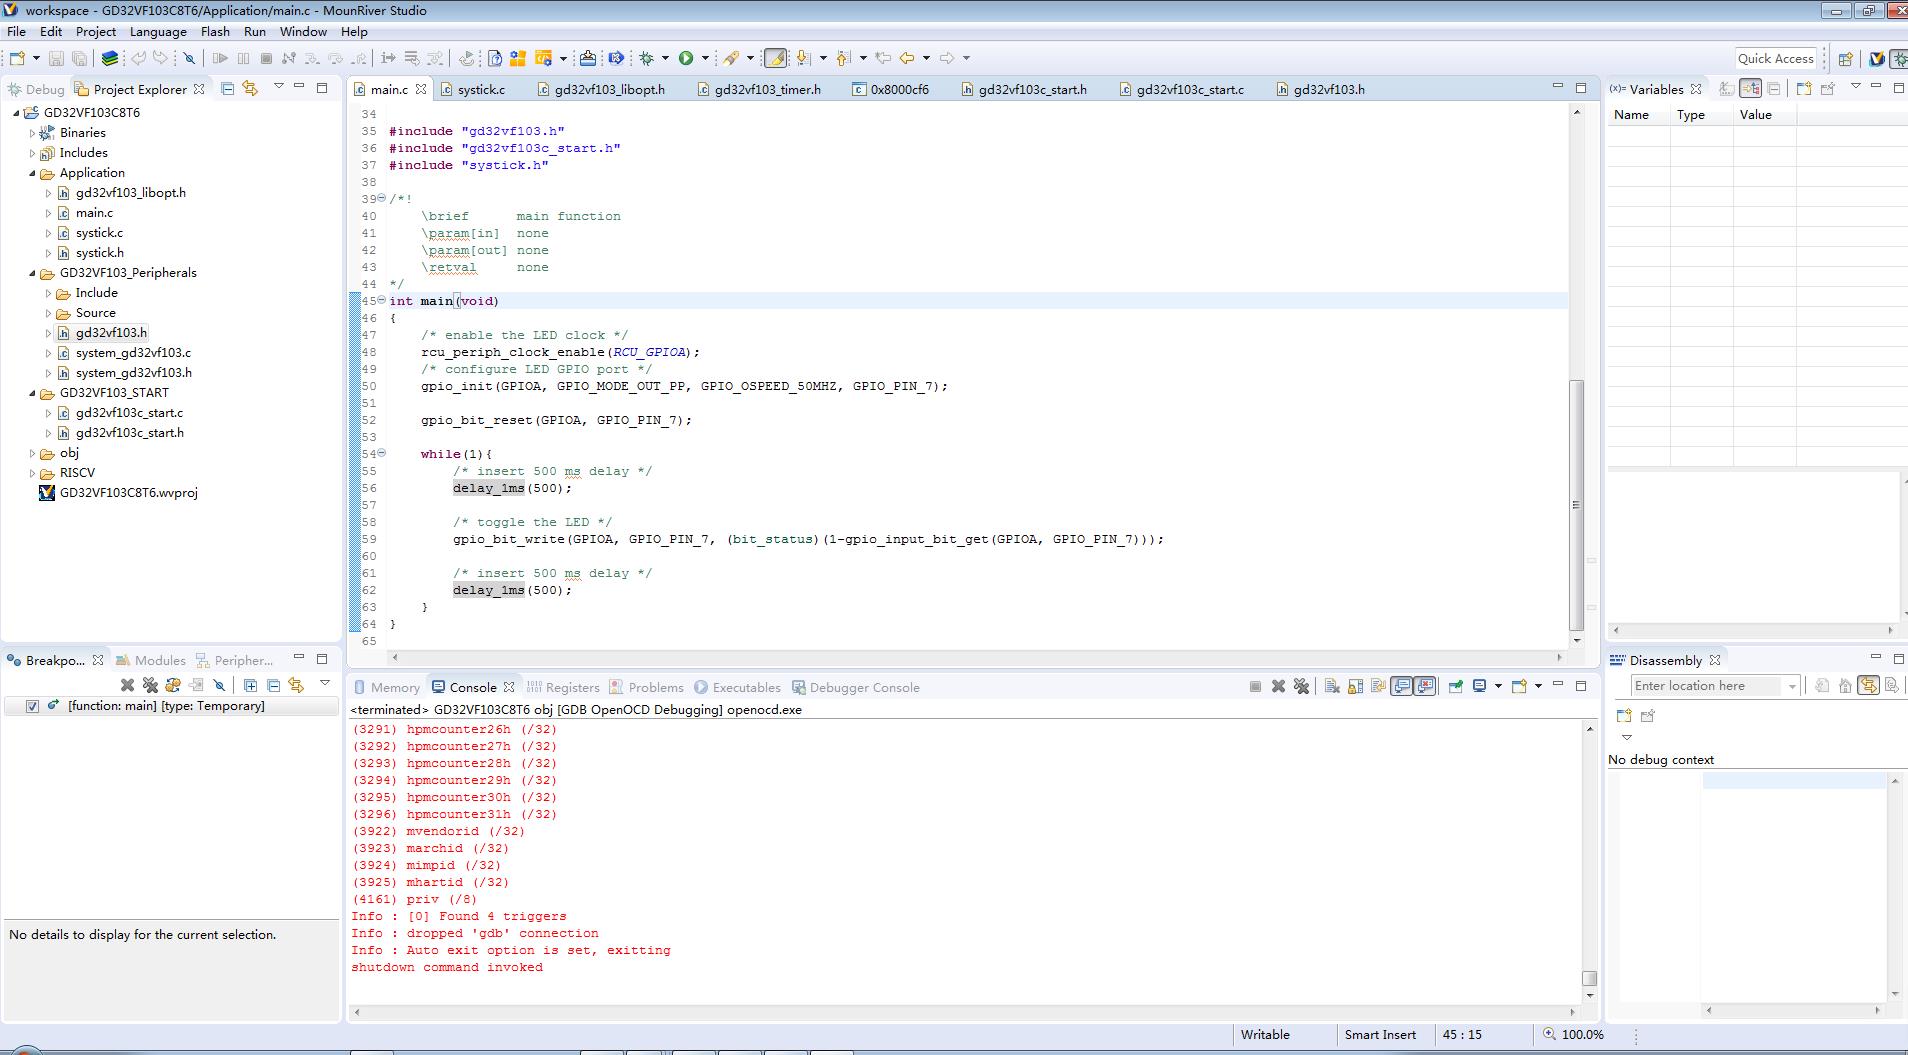The height and width of the screenshot is (1055, 1908).
Task: Click the Open Perspective icon
Action: point(1845,59)
